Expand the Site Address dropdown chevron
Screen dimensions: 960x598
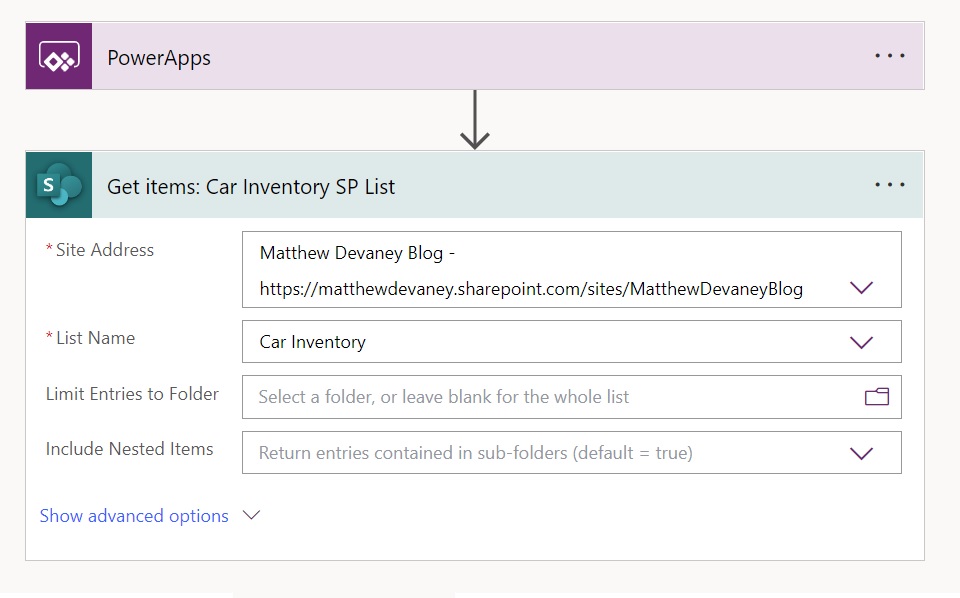(x=861, y=288)
